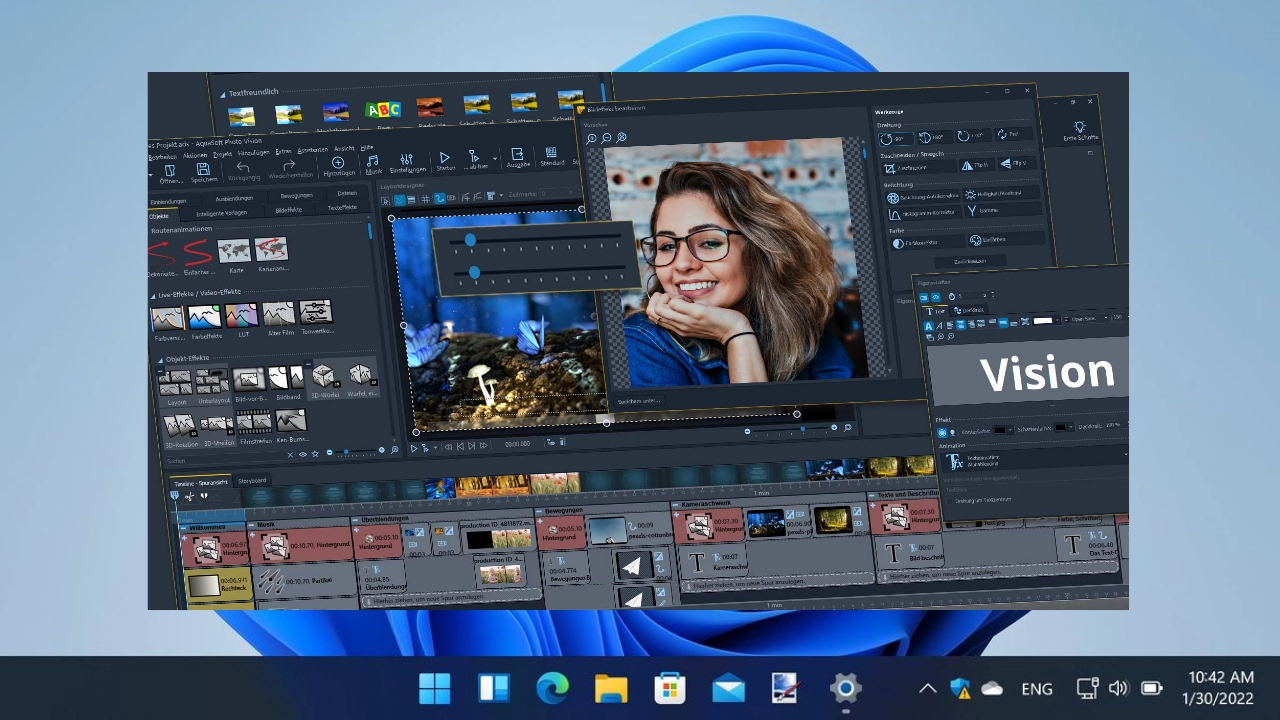Click the Öffnen toolbar icon in Photo Vision
This screenshot has height=720, width=1280.
click(170, 170)
